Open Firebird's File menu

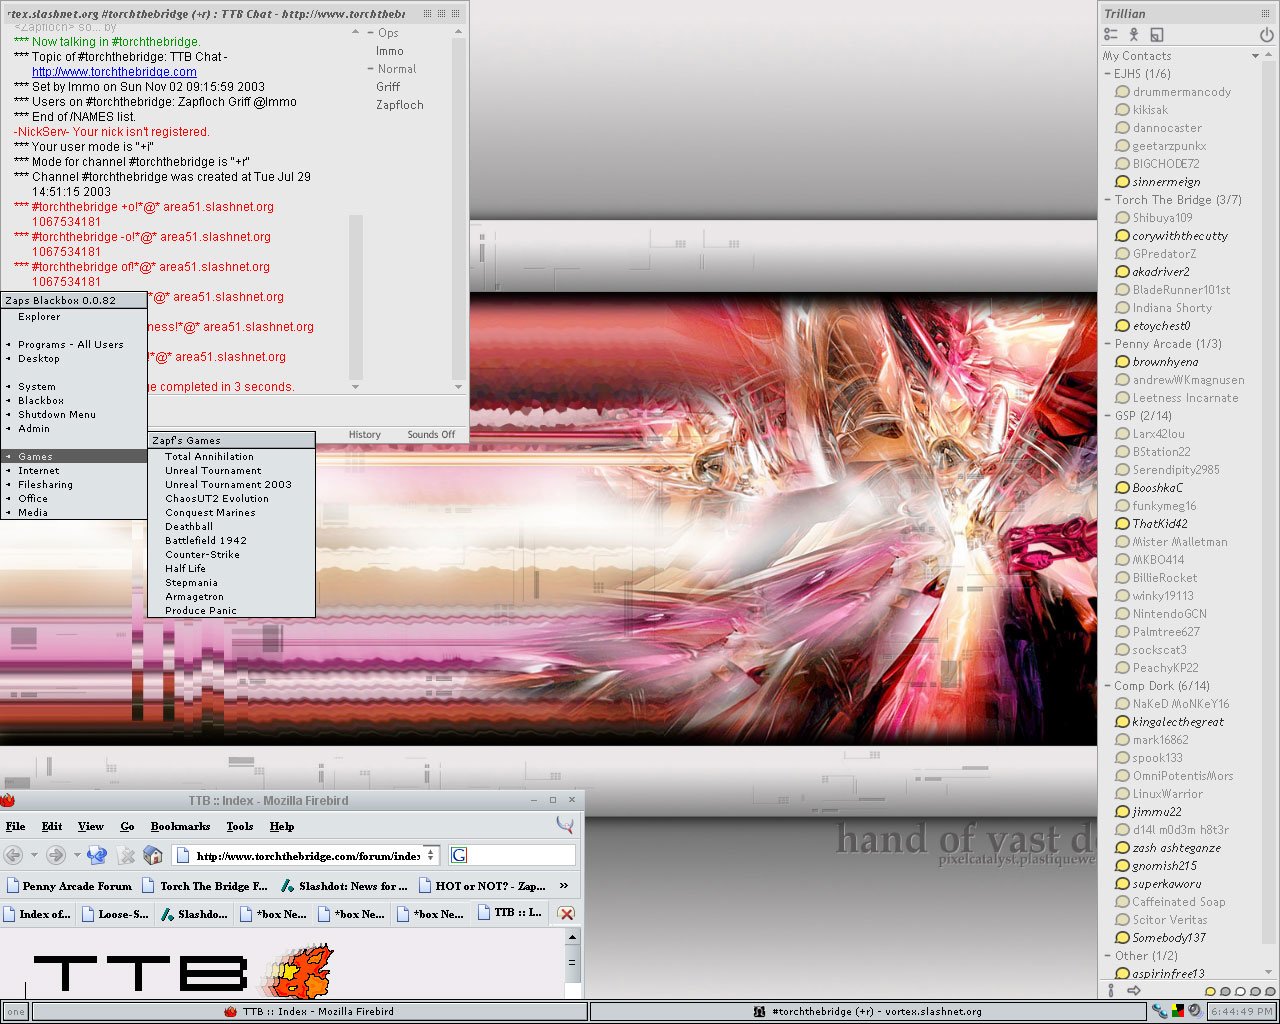click(x=16, y=826)
